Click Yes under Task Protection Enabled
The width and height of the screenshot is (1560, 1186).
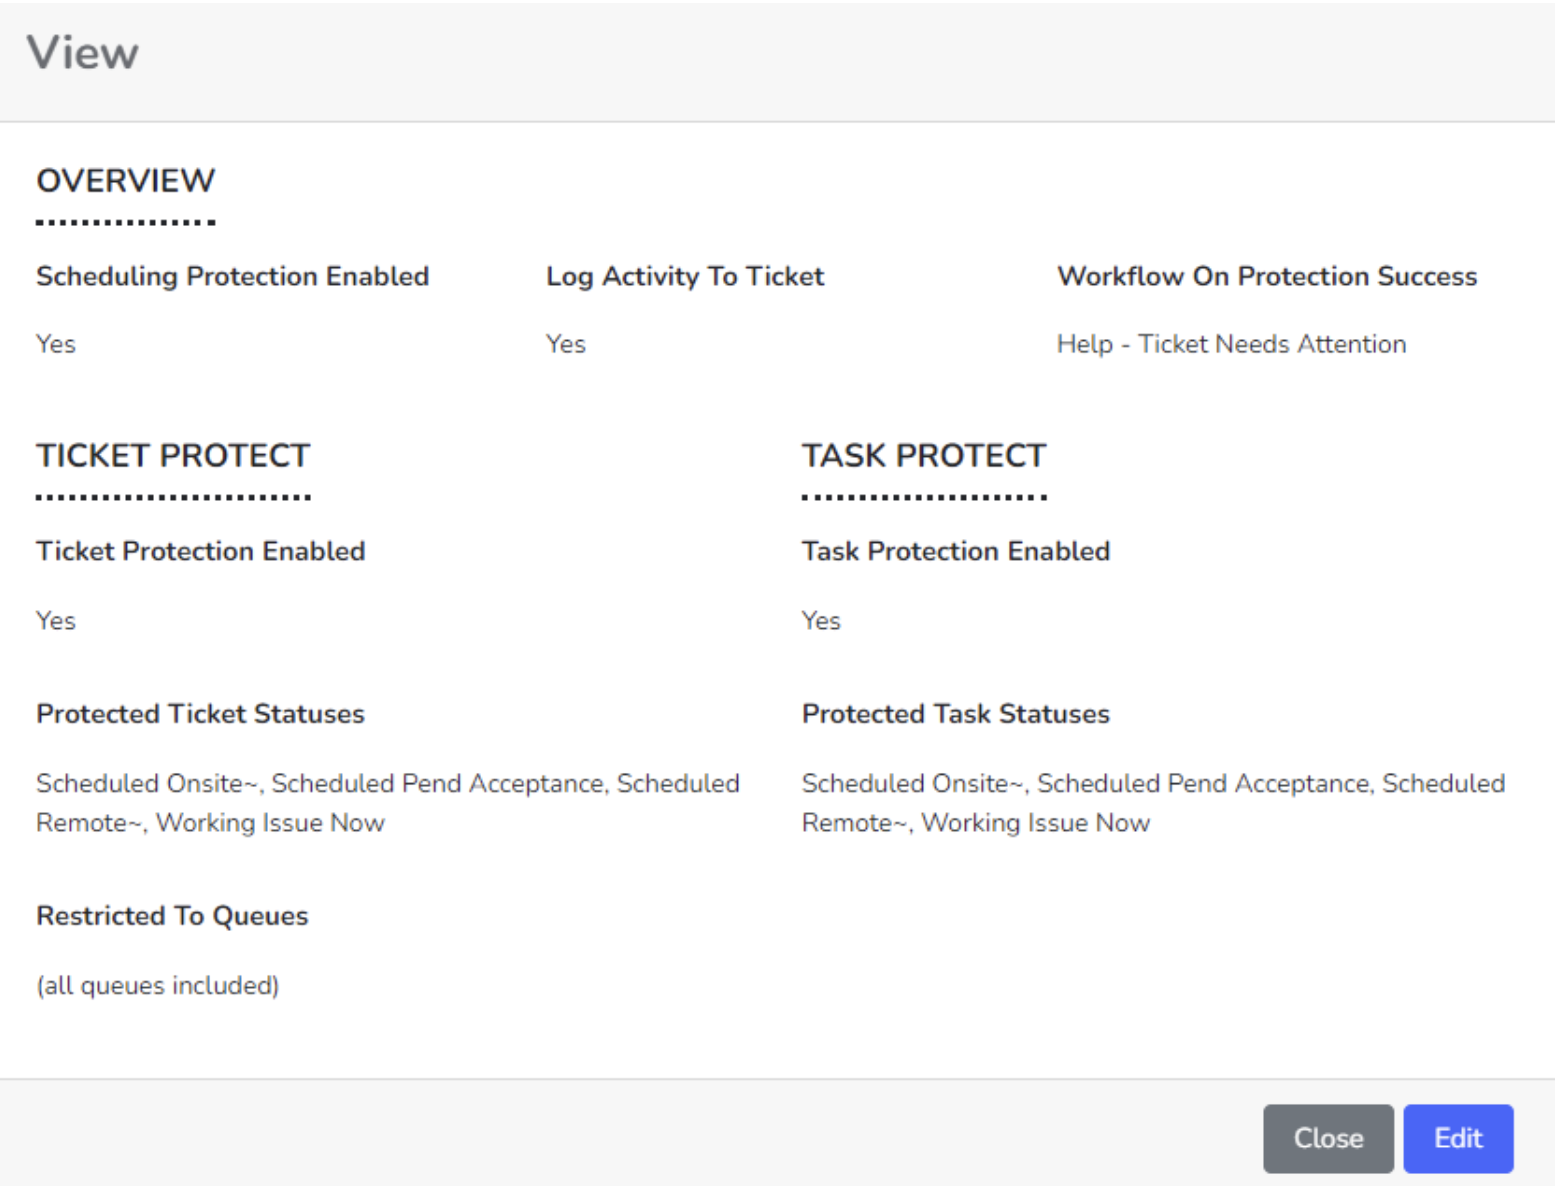pyautogui.click(x=821, y=621)
